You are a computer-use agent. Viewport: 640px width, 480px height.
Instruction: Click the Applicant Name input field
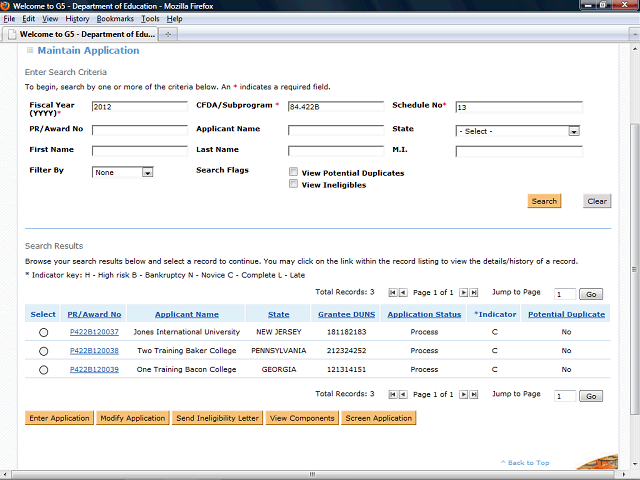pos(335,130)
